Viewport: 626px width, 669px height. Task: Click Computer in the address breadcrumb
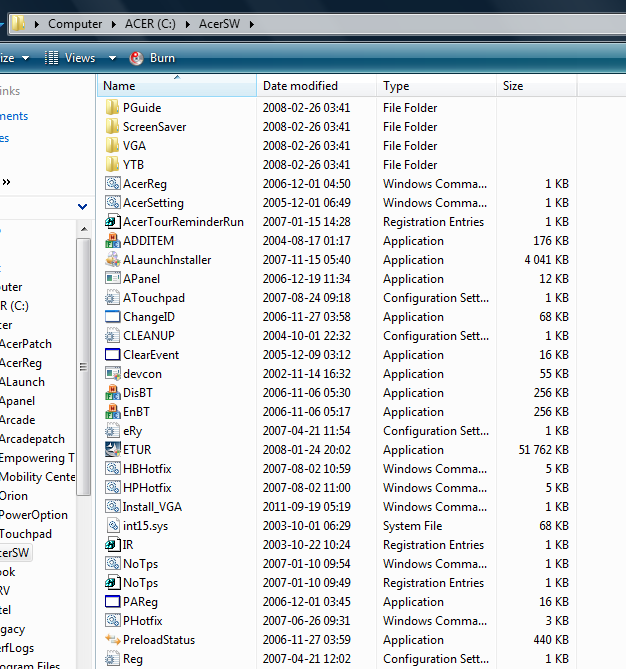pos(75,24)
